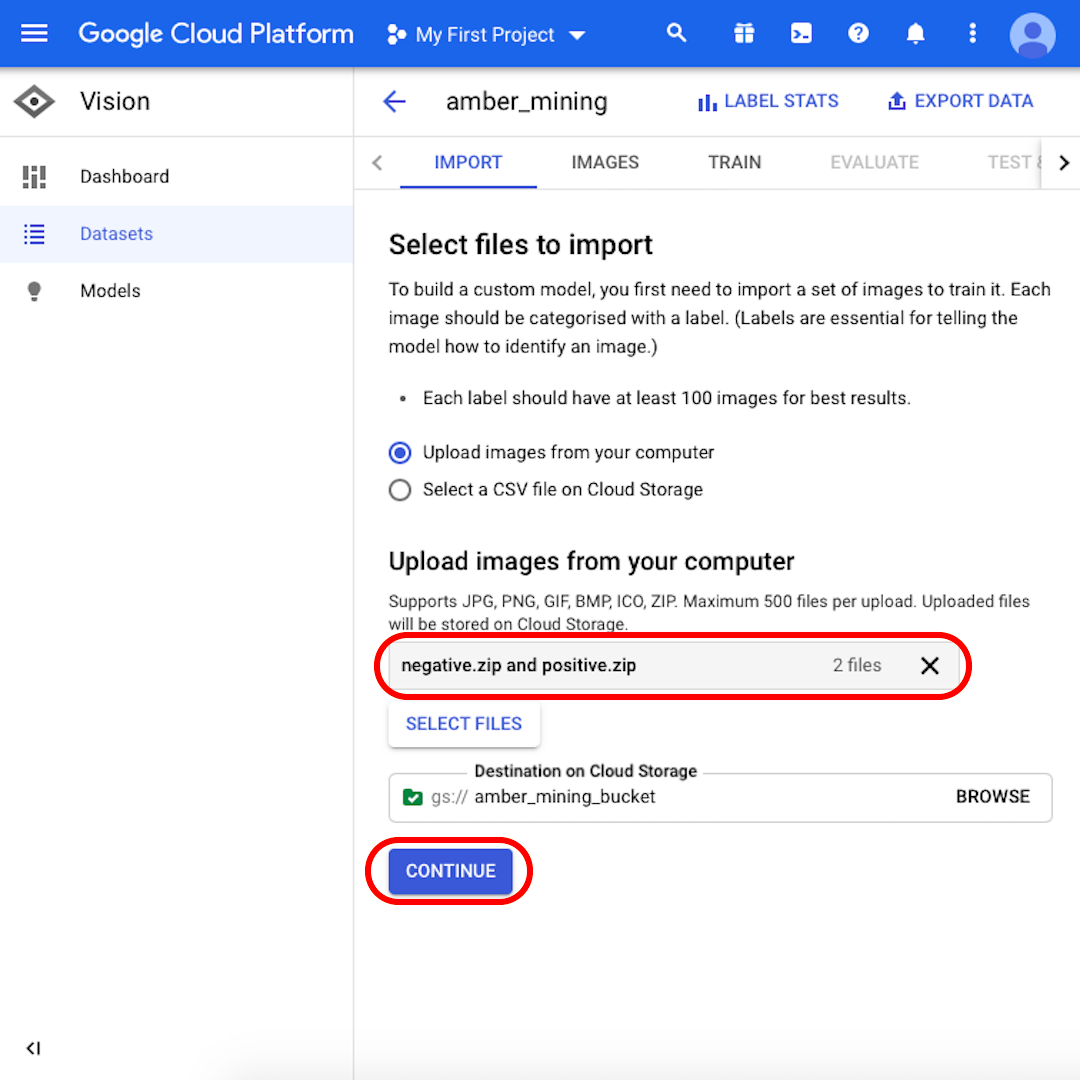
Task: Open the My First Project dropdown
Action: pyautogui.click(x=487, y=34)
